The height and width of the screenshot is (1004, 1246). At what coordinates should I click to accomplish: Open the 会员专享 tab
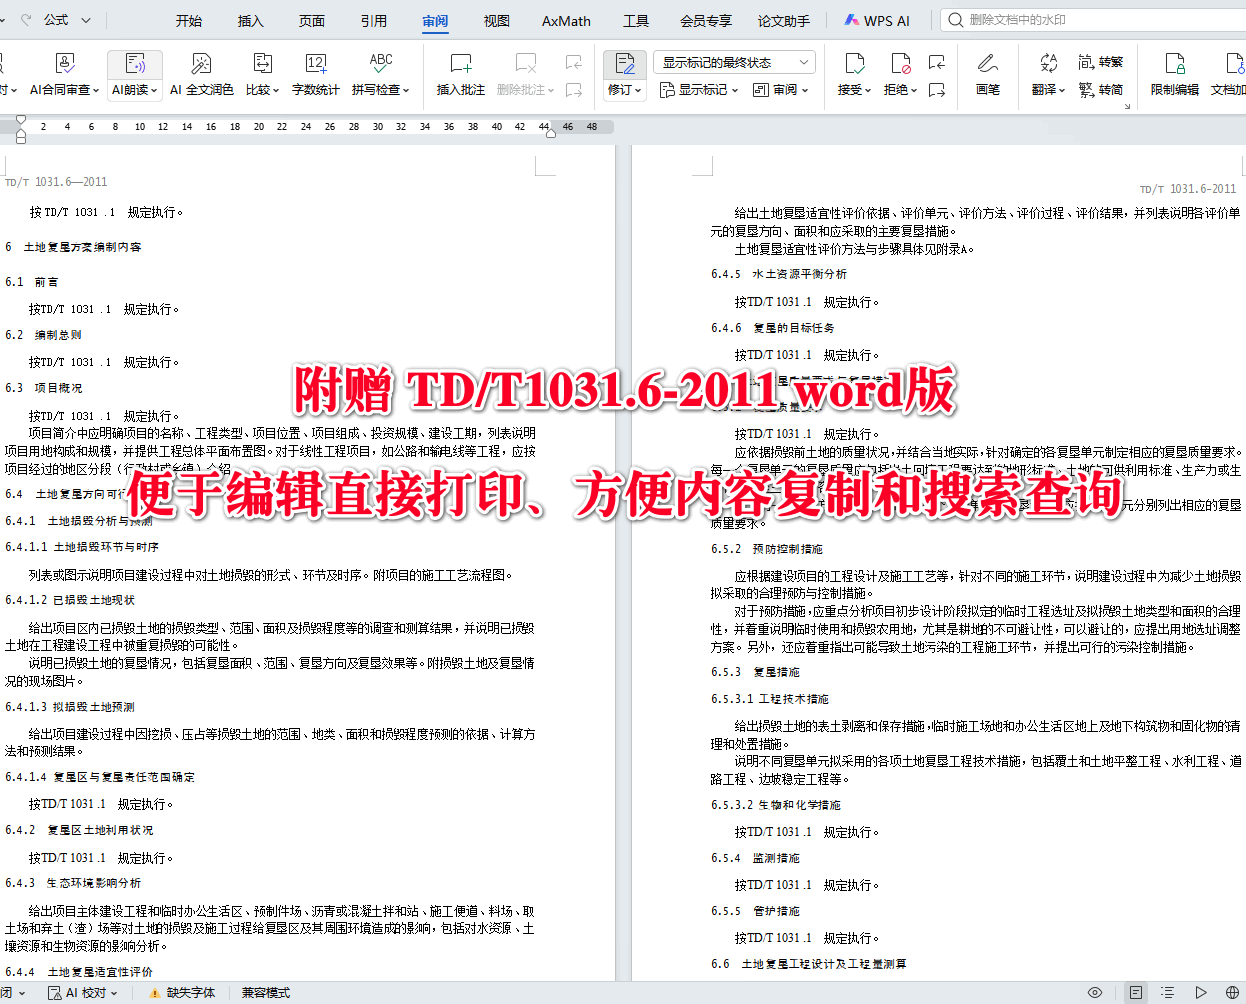[x=706, y=20]
